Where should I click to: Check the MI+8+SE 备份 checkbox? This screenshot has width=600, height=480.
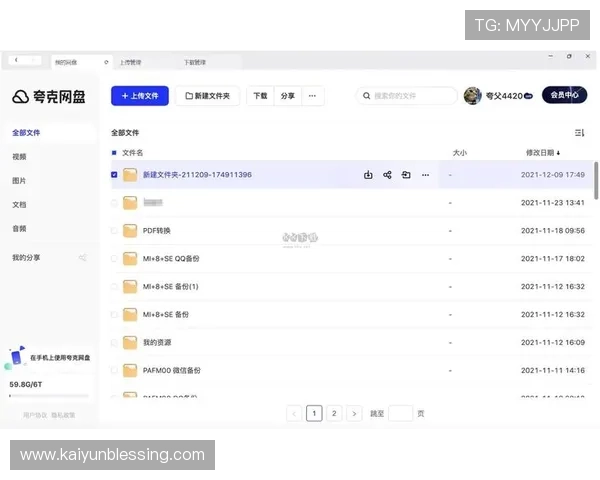[114, 314]
